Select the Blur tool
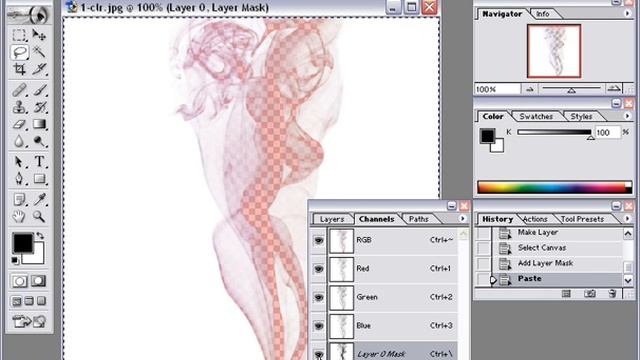The image size is (640, 360). coord(19,141)
